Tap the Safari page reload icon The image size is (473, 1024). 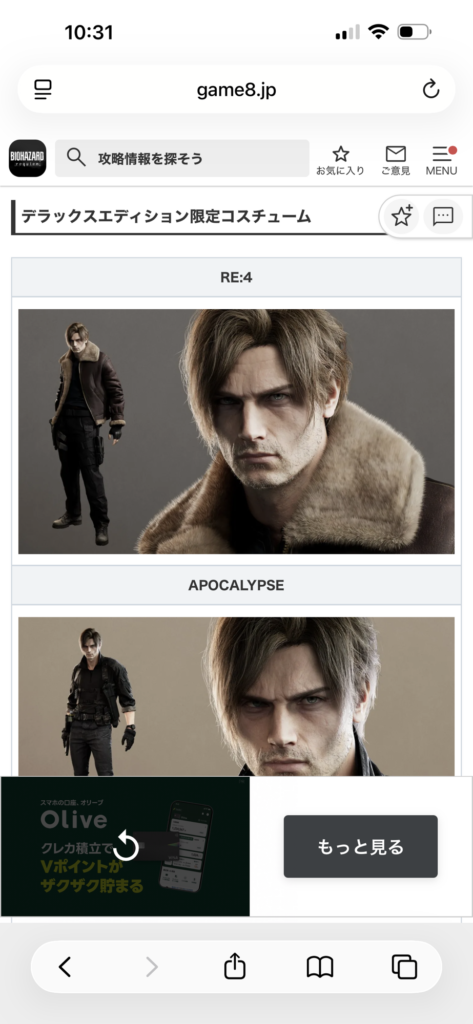tap(431, 89)
